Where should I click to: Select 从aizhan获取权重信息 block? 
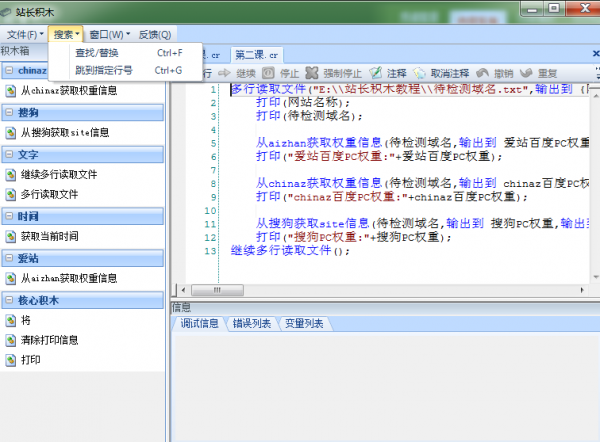69,278
